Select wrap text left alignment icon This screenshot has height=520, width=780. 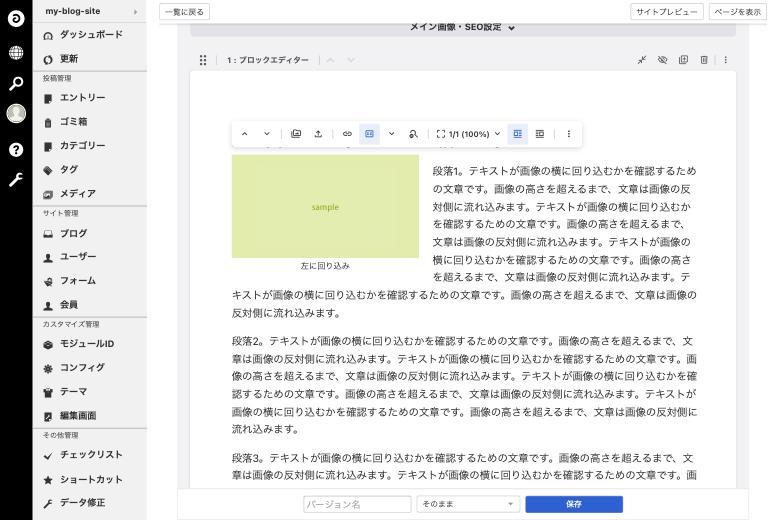[517, 134]
